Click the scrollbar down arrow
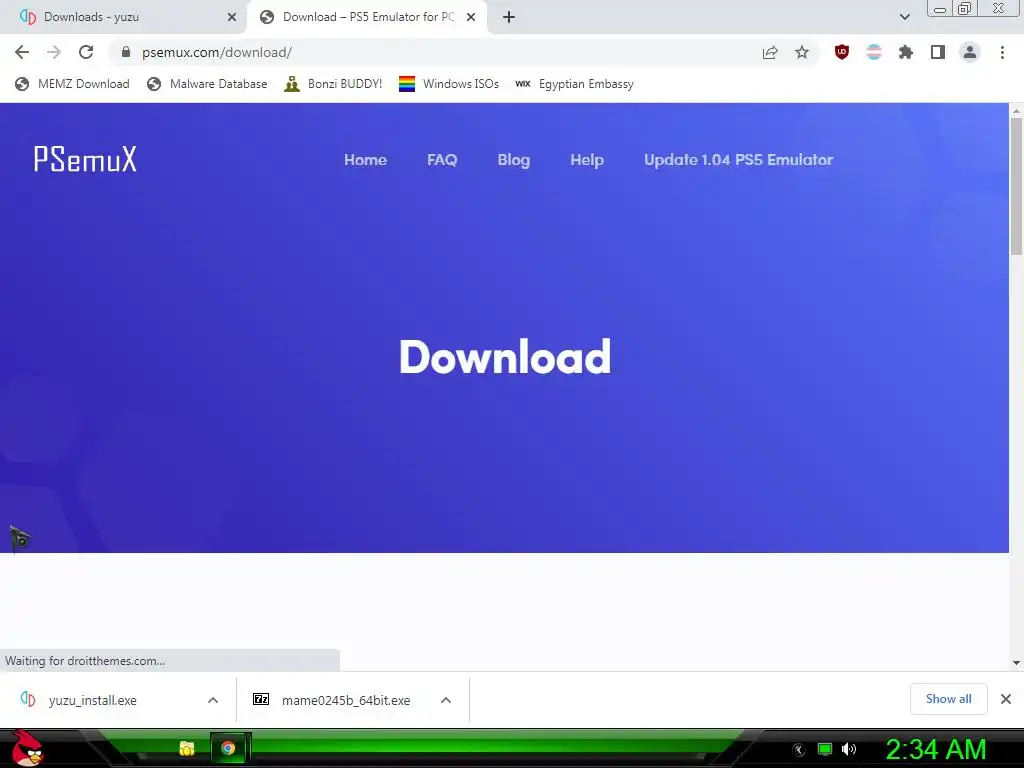This screenshot has width=1024, height=768. (x=1016, y=663)
